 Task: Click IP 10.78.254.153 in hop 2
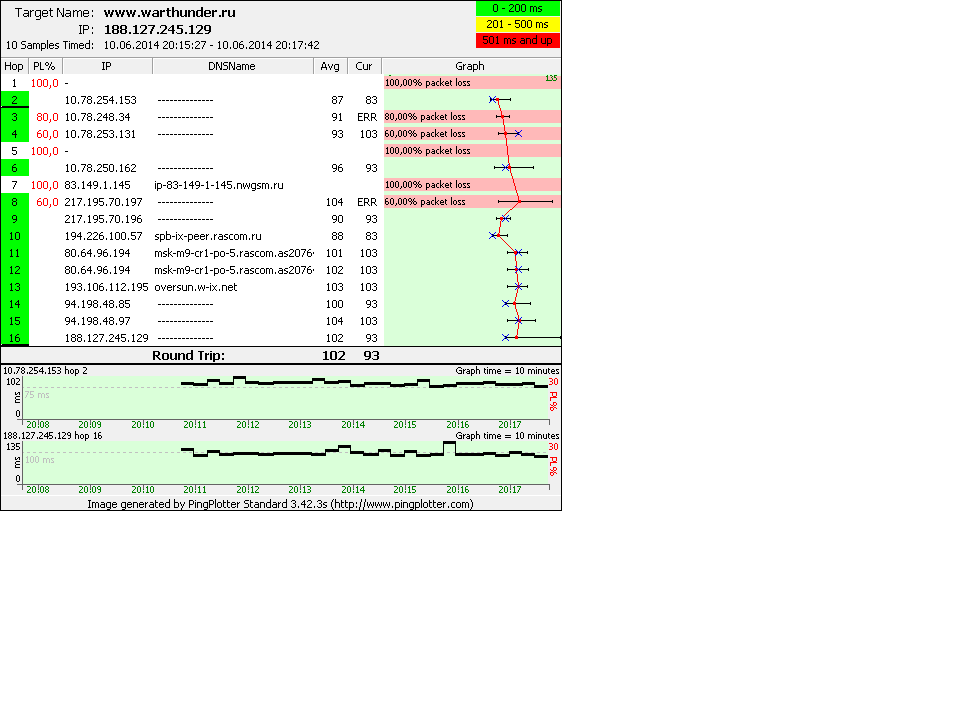point(100,100)
